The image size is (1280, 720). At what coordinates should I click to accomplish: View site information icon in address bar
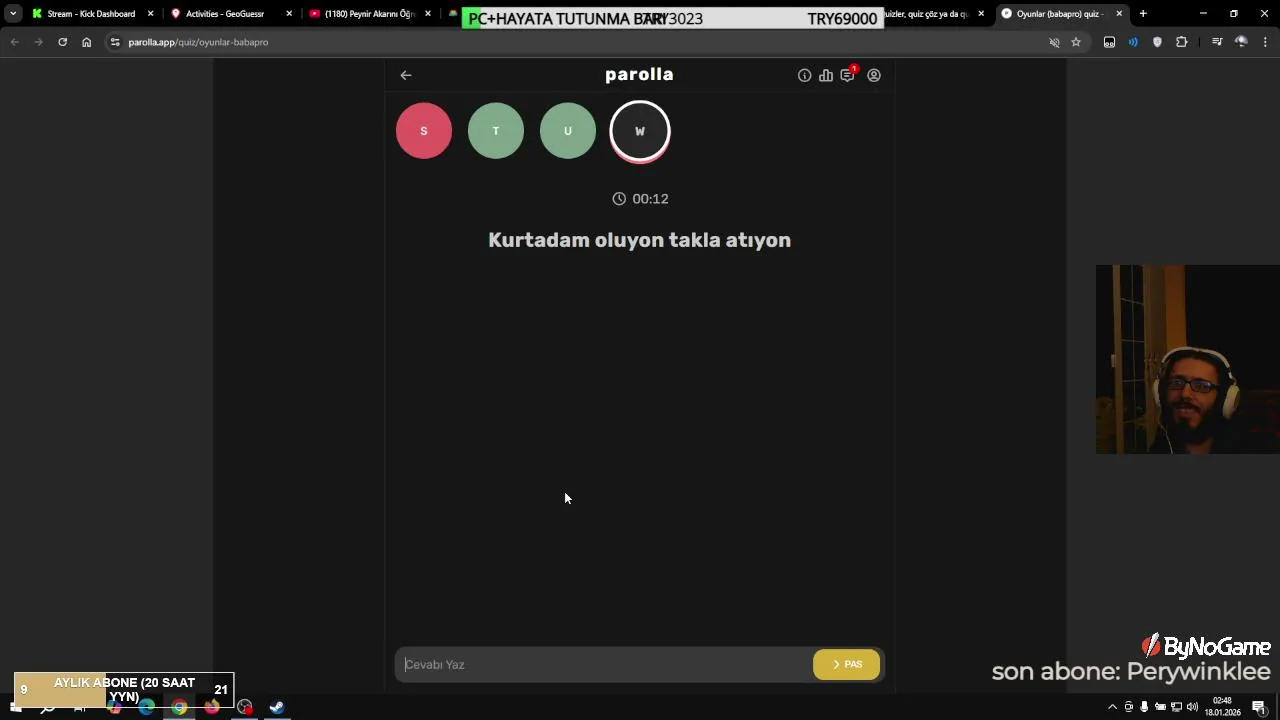click(115, 42)
